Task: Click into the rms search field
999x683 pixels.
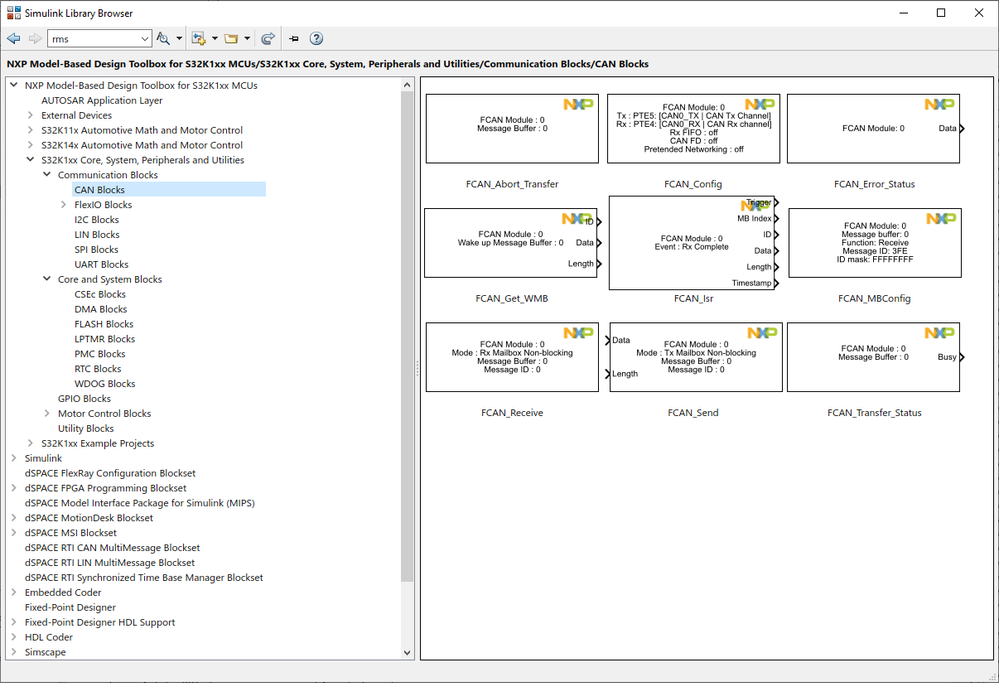Action: click(x=94, y=39)
